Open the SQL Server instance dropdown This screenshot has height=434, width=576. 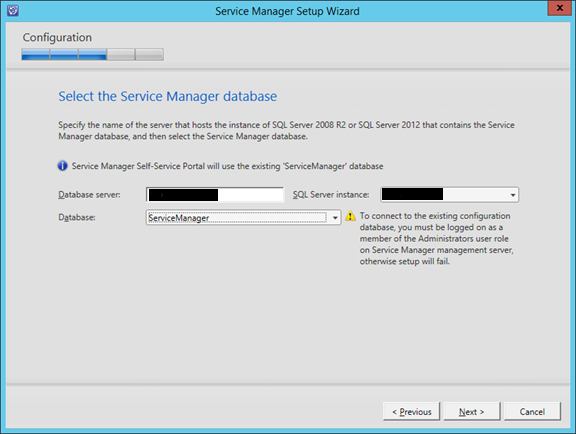[x=513, y=195]
